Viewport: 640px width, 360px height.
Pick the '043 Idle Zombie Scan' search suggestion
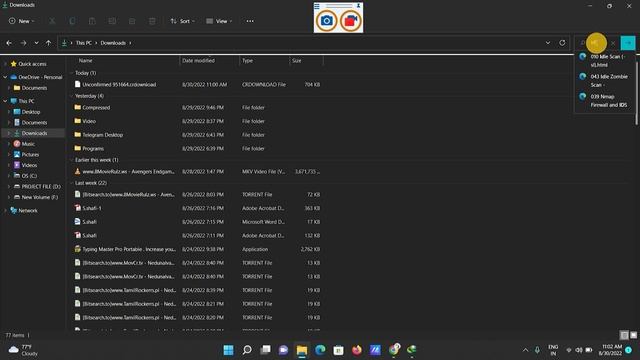click(x=605, y=81)
